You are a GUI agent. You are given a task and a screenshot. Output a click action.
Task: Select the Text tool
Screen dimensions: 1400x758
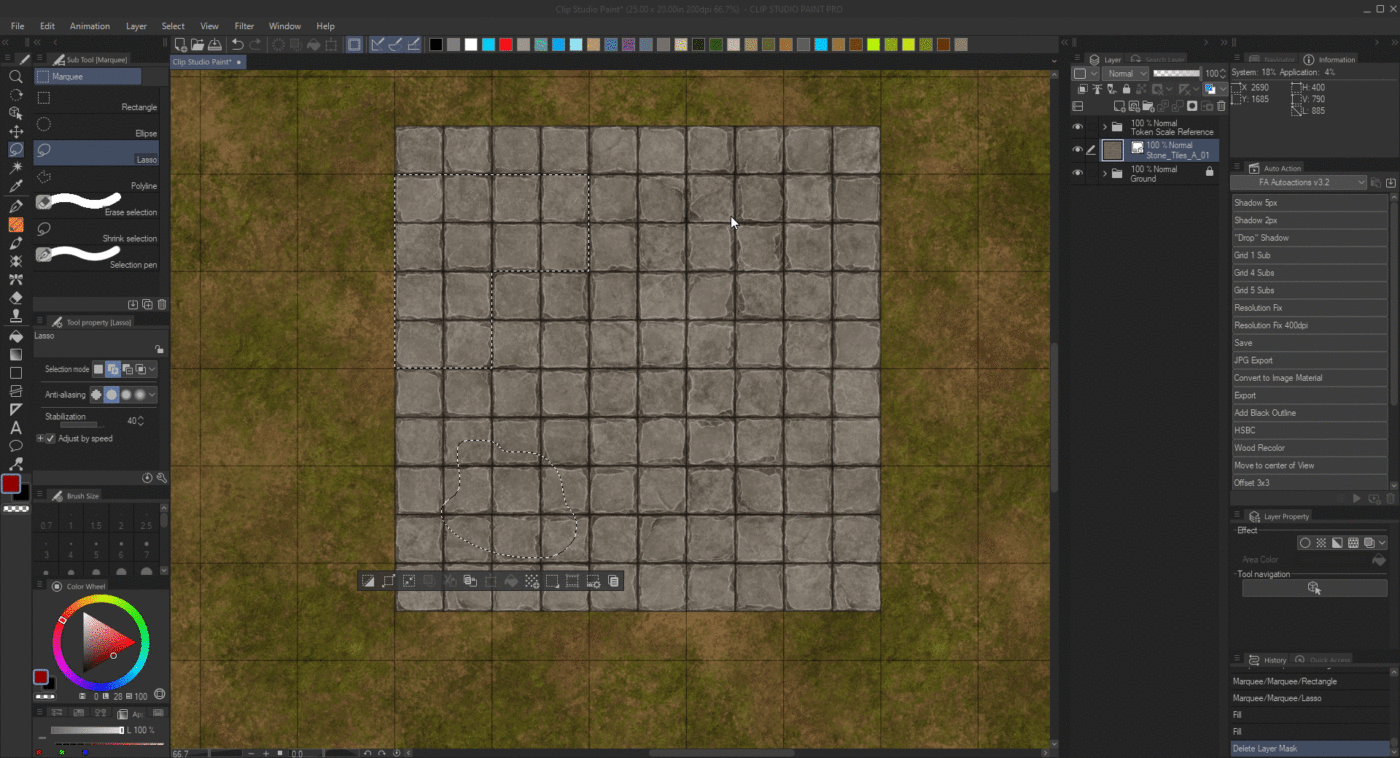16,428
